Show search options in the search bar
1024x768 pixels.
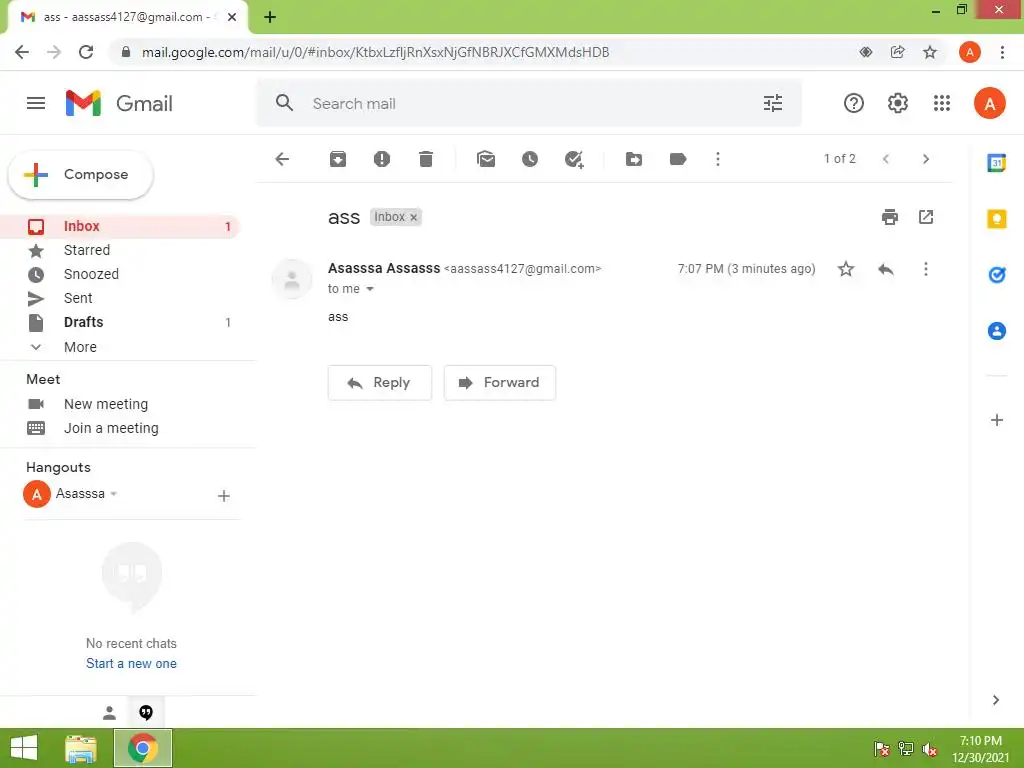(773, 103)
